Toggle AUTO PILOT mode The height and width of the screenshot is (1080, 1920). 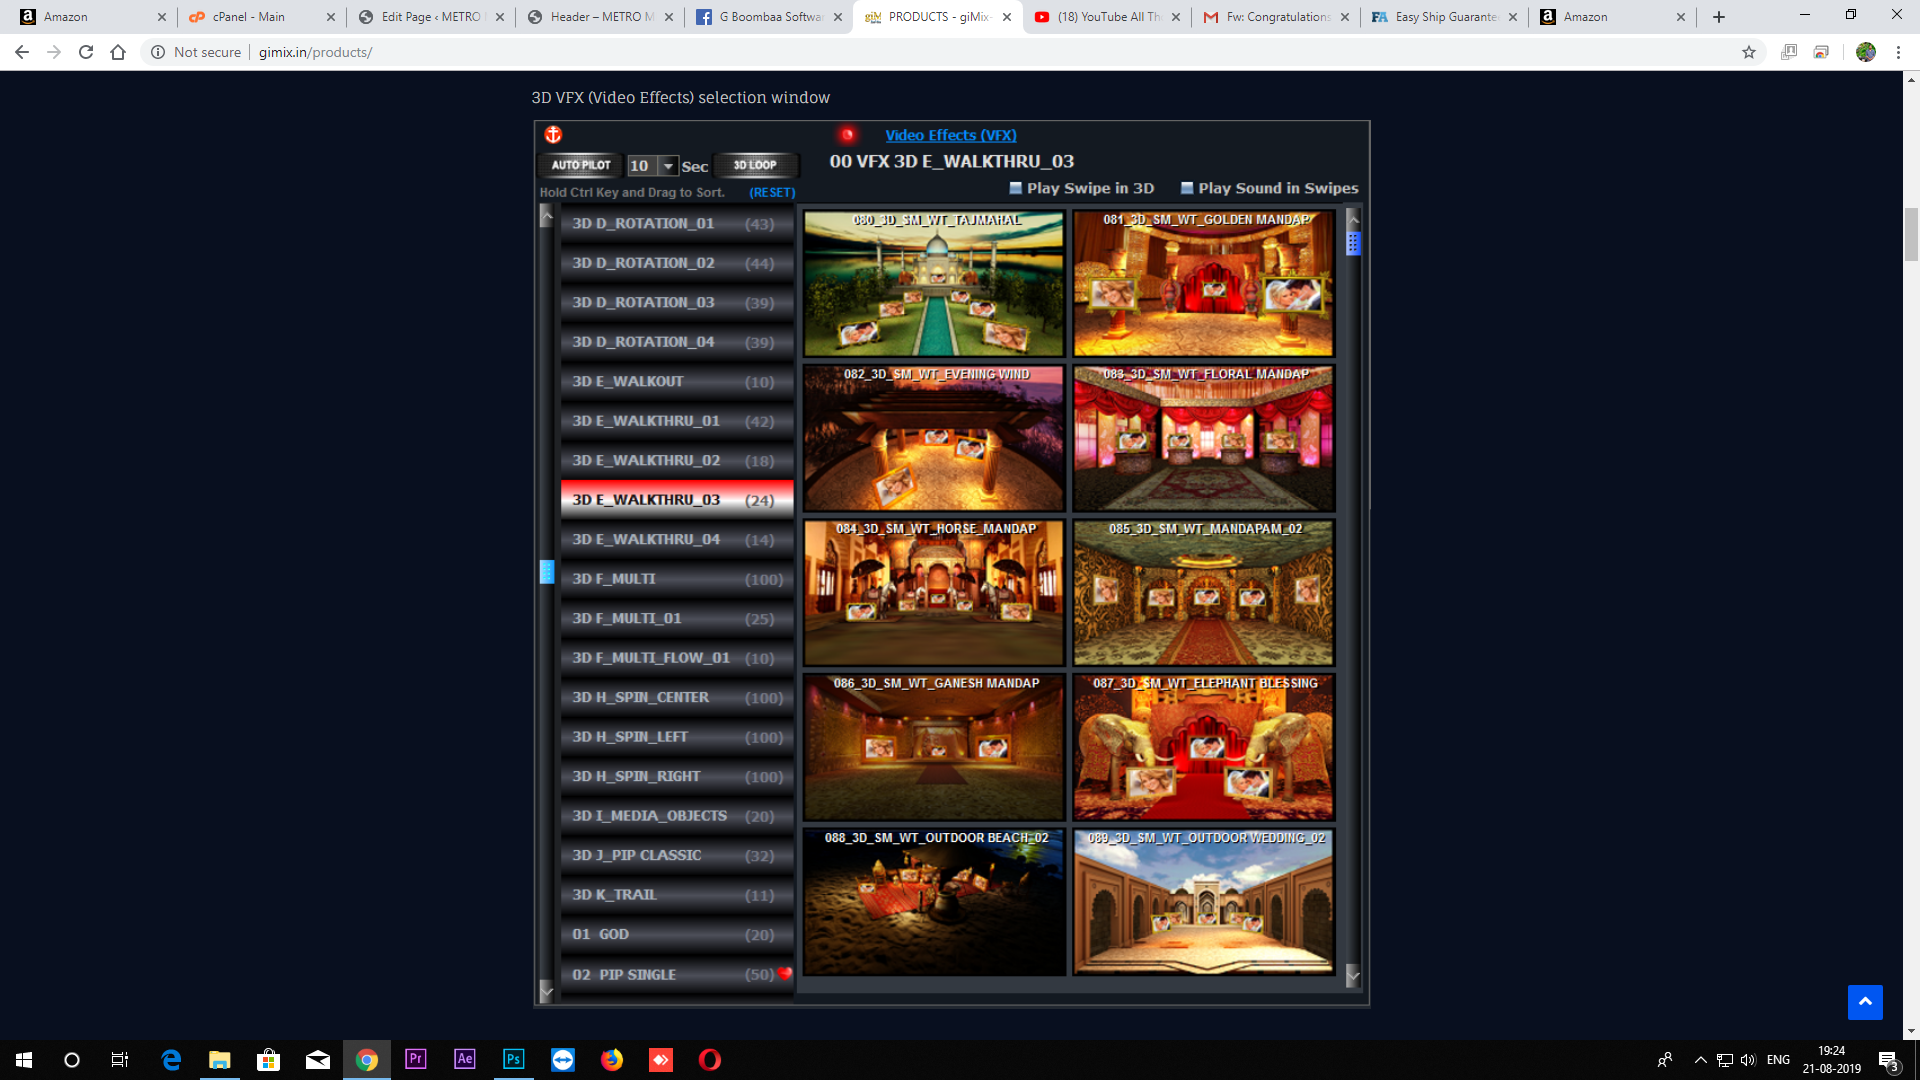coord(580,165)
